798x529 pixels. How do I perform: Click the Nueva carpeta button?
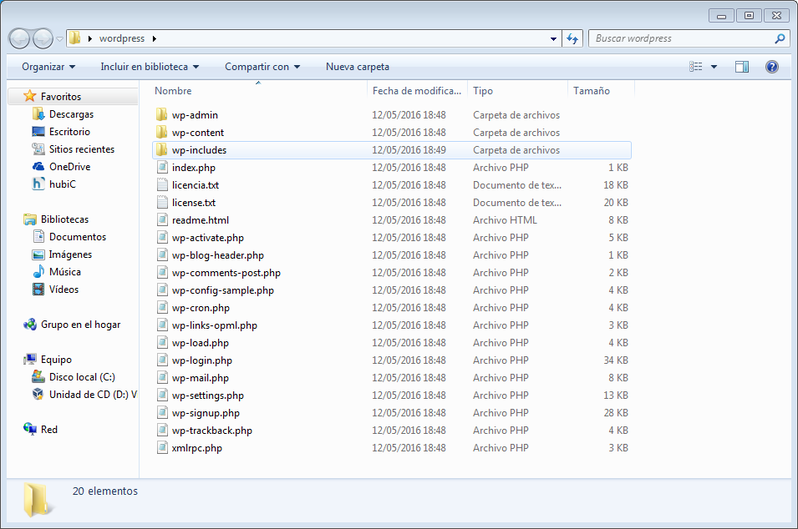(357, 67)
